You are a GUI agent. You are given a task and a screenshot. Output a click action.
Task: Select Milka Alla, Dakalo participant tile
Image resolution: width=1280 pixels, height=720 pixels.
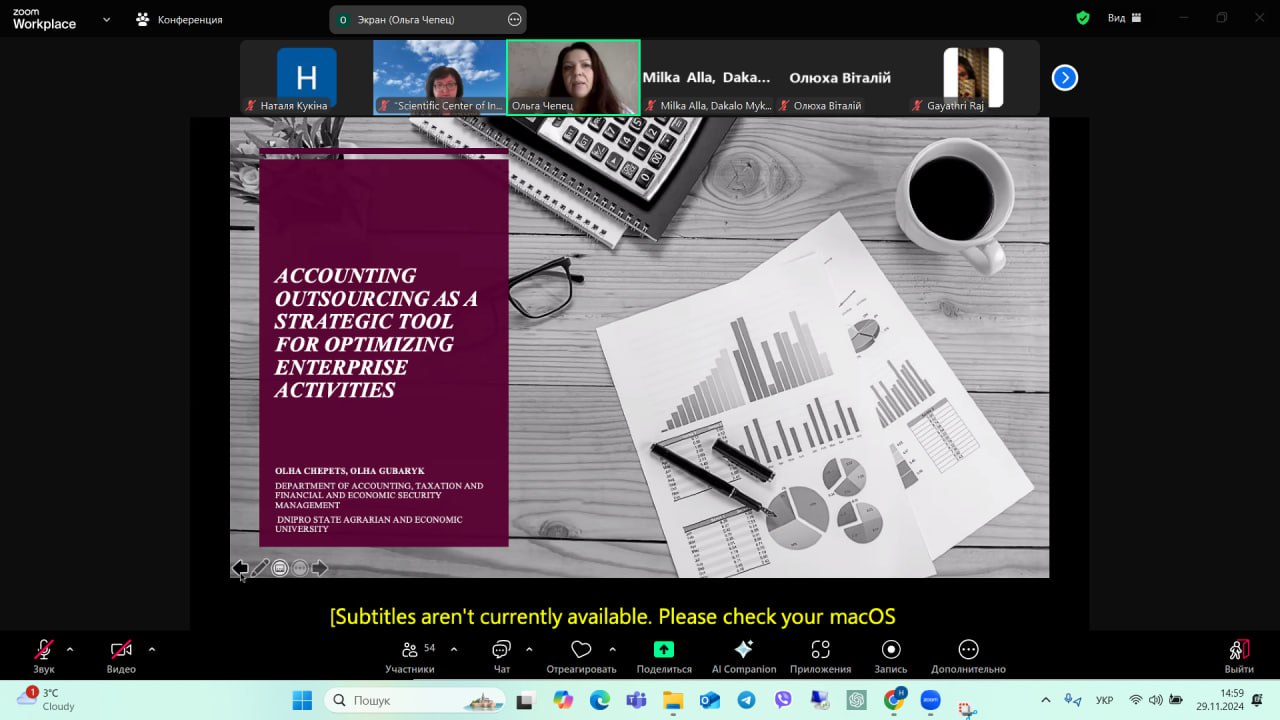(706, 78)
